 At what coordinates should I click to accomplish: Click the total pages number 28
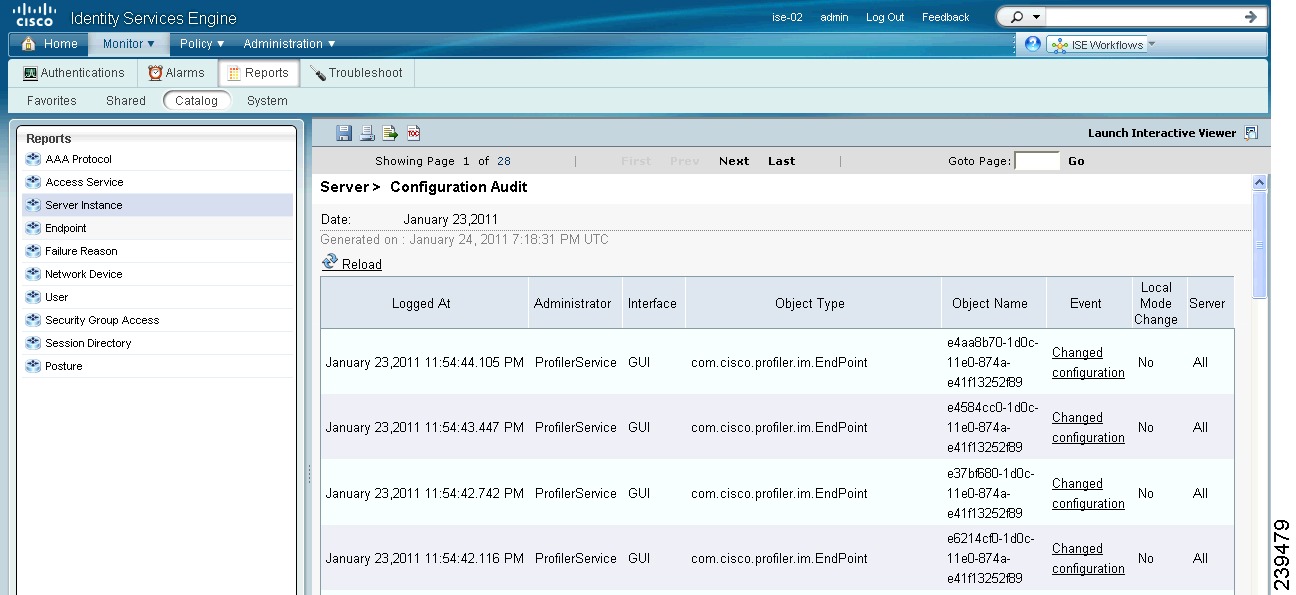[504, 161]
